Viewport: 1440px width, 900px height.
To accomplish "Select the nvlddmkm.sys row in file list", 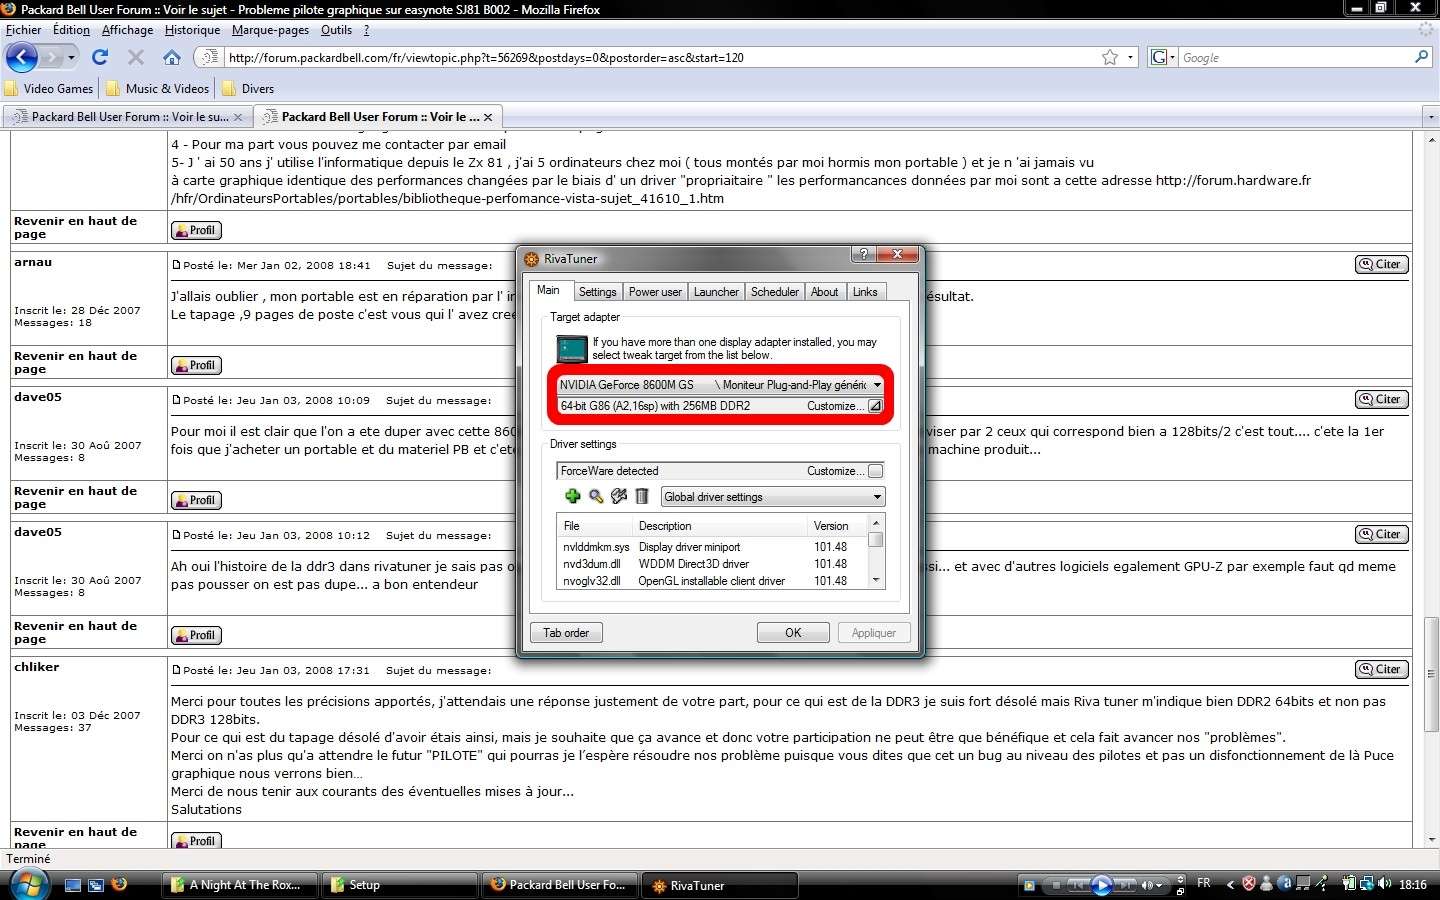I will click(x=712, y=547).
